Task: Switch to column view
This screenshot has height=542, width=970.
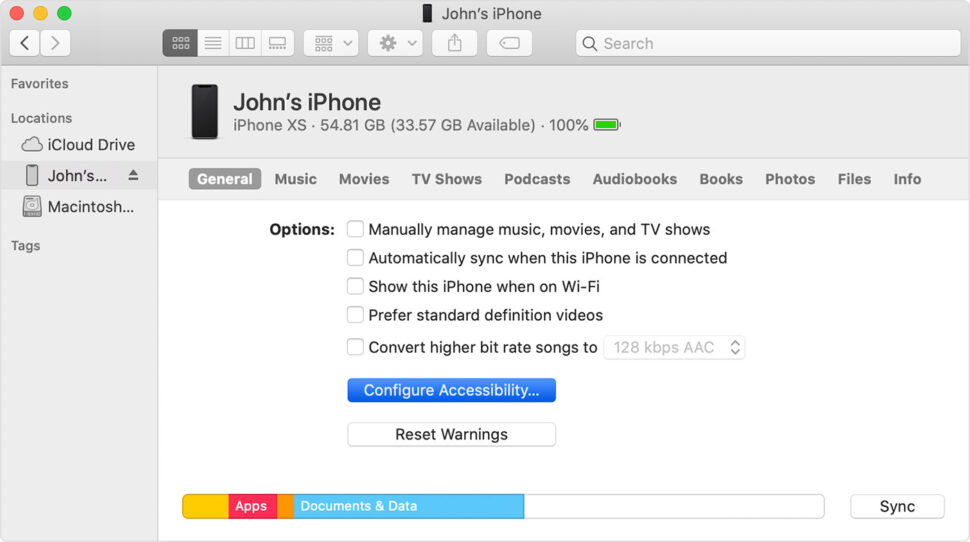Action: [245, 43]
